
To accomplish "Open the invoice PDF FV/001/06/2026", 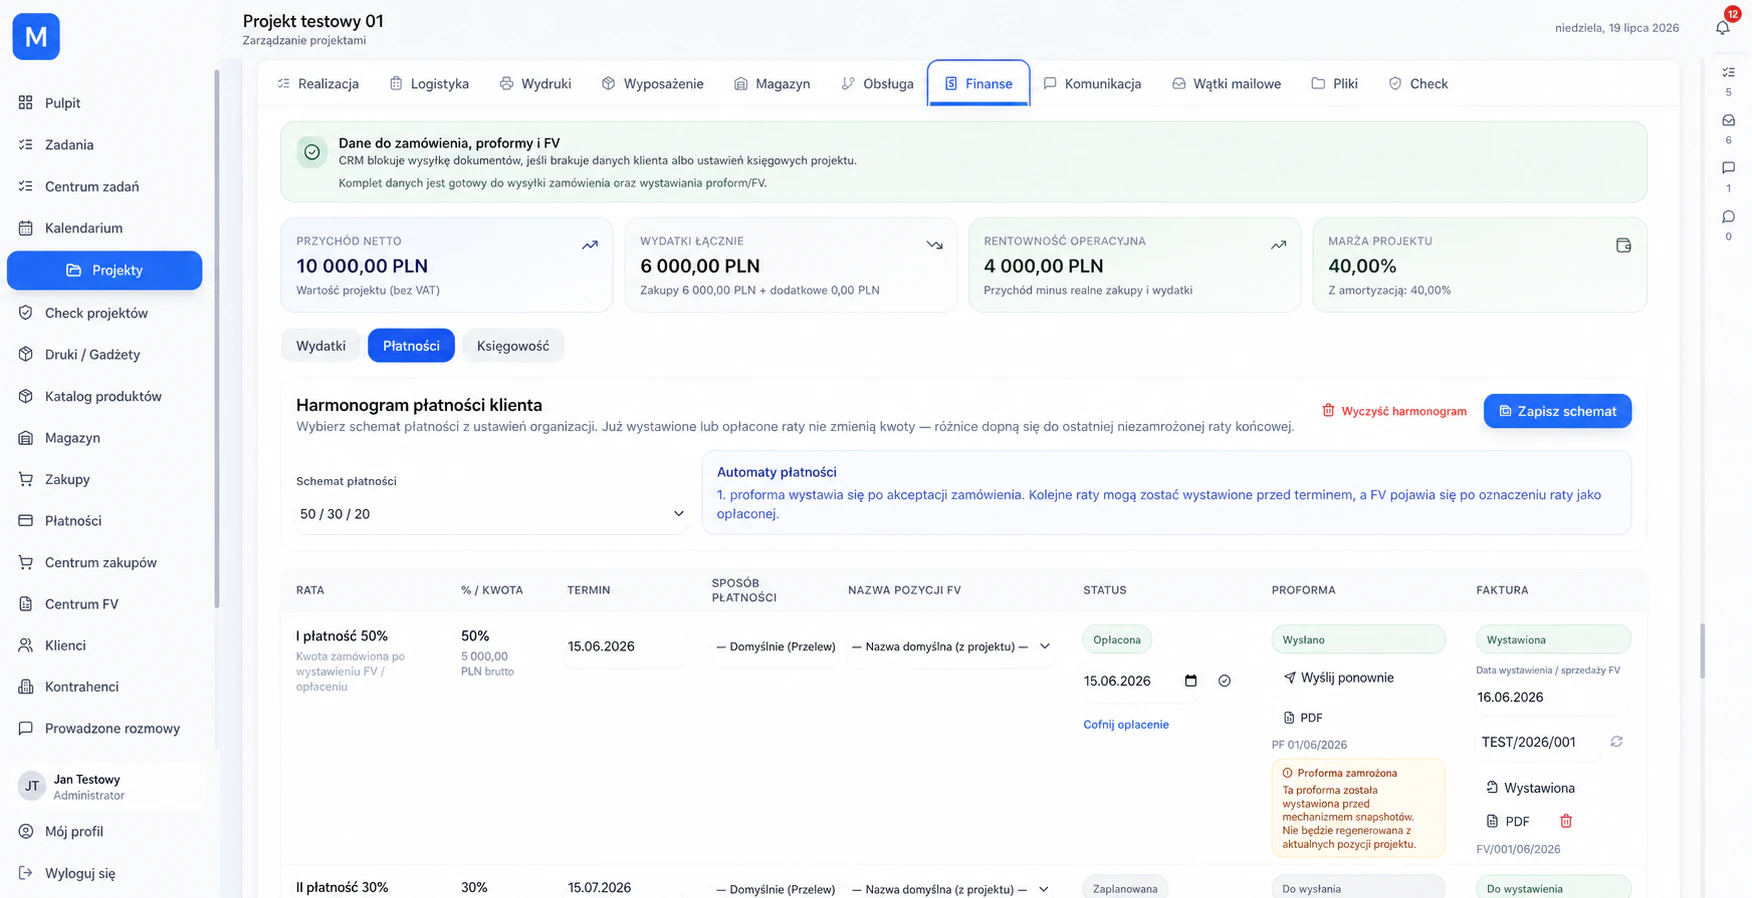I will (x=1508, y=821).
